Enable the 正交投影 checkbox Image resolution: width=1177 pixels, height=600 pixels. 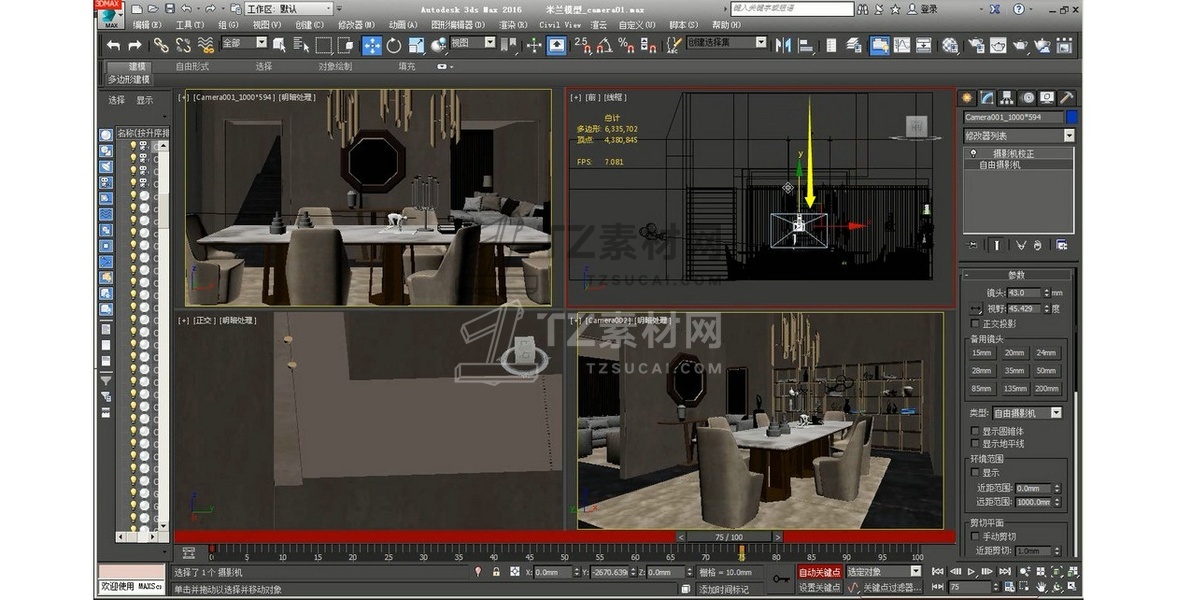pos(977,324)
